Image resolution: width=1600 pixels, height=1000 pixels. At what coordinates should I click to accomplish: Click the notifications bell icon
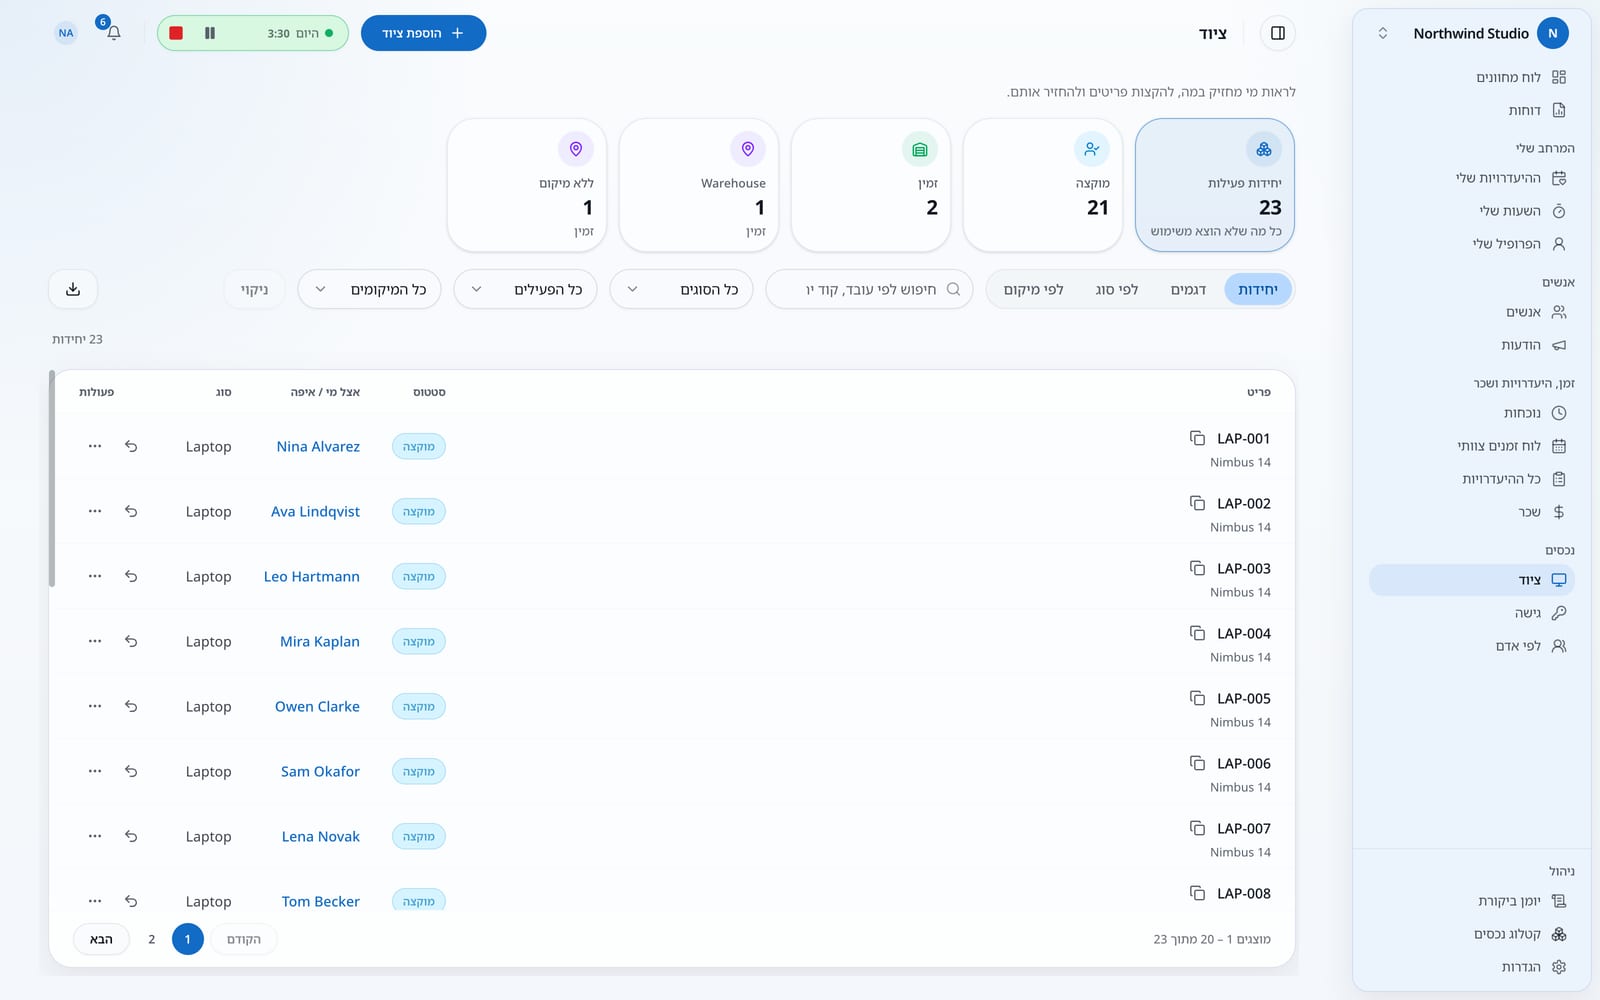click(x=114, y=33)
